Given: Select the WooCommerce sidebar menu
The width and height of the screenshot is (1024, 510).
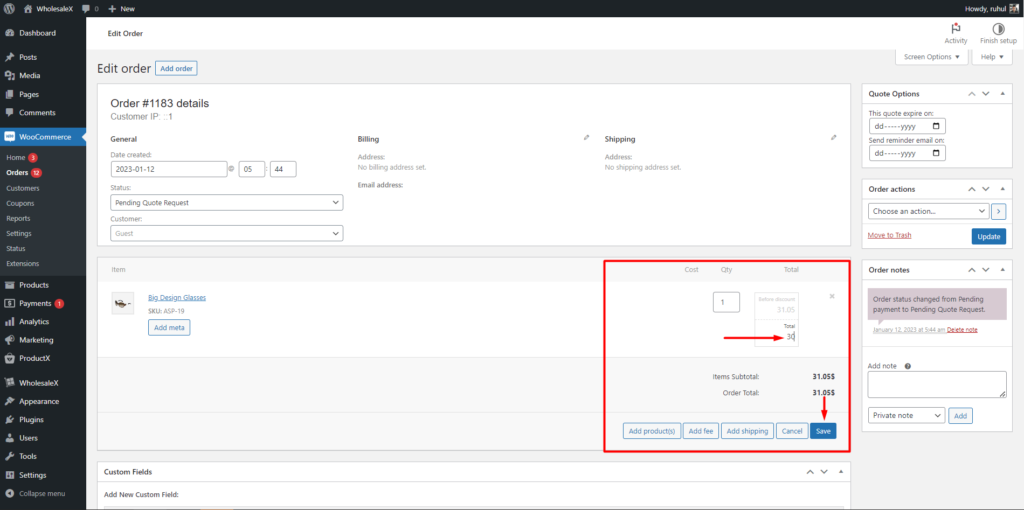Looking at the screenshot, I should (42, 137).
